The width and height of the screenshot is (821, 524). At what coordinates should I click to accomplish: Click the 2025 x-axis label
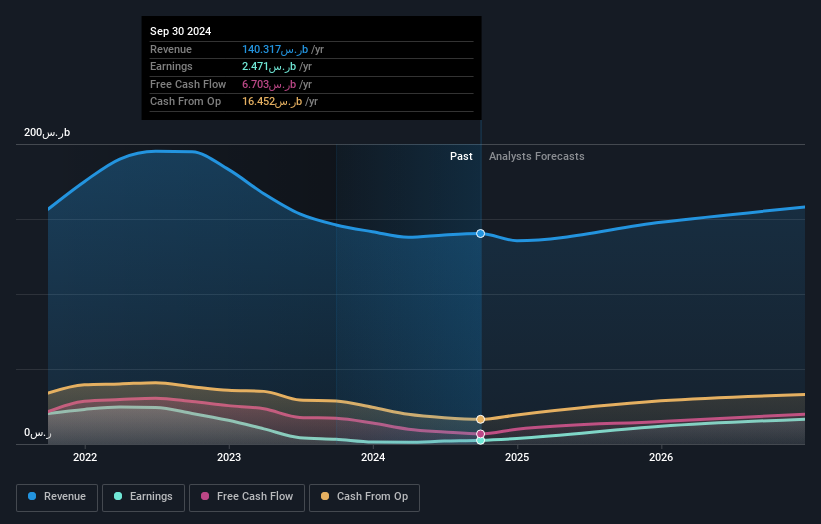(517, 457)
